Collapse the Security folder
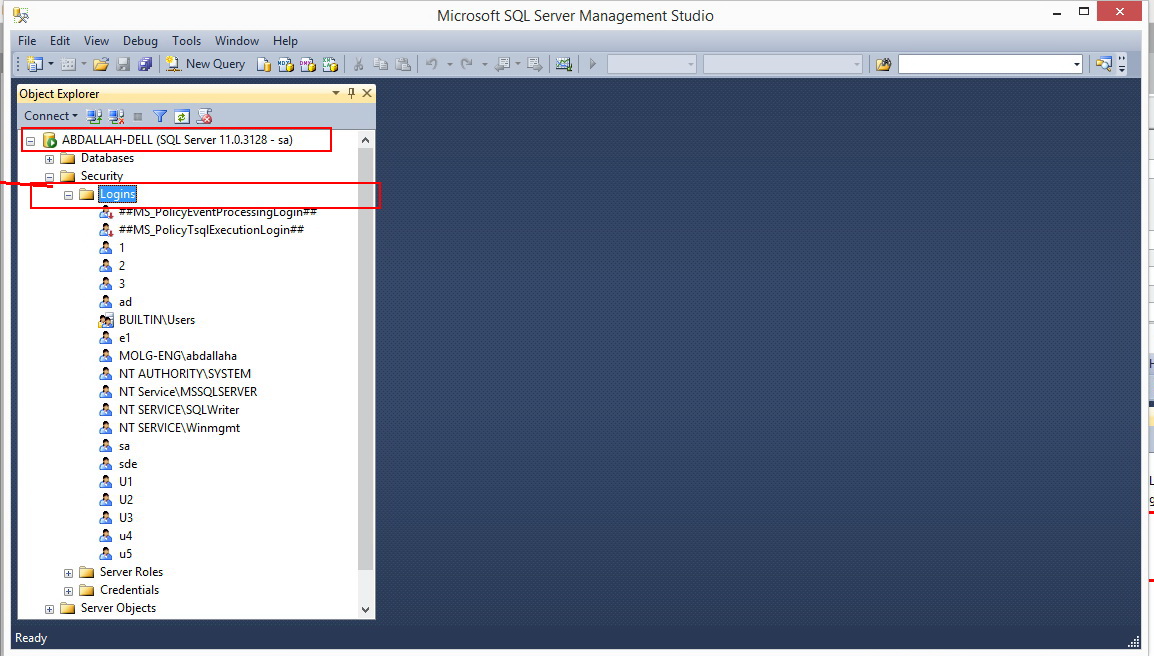Image resolution: width=1154 pixels, height=656 pixels. tap(49, 177)
